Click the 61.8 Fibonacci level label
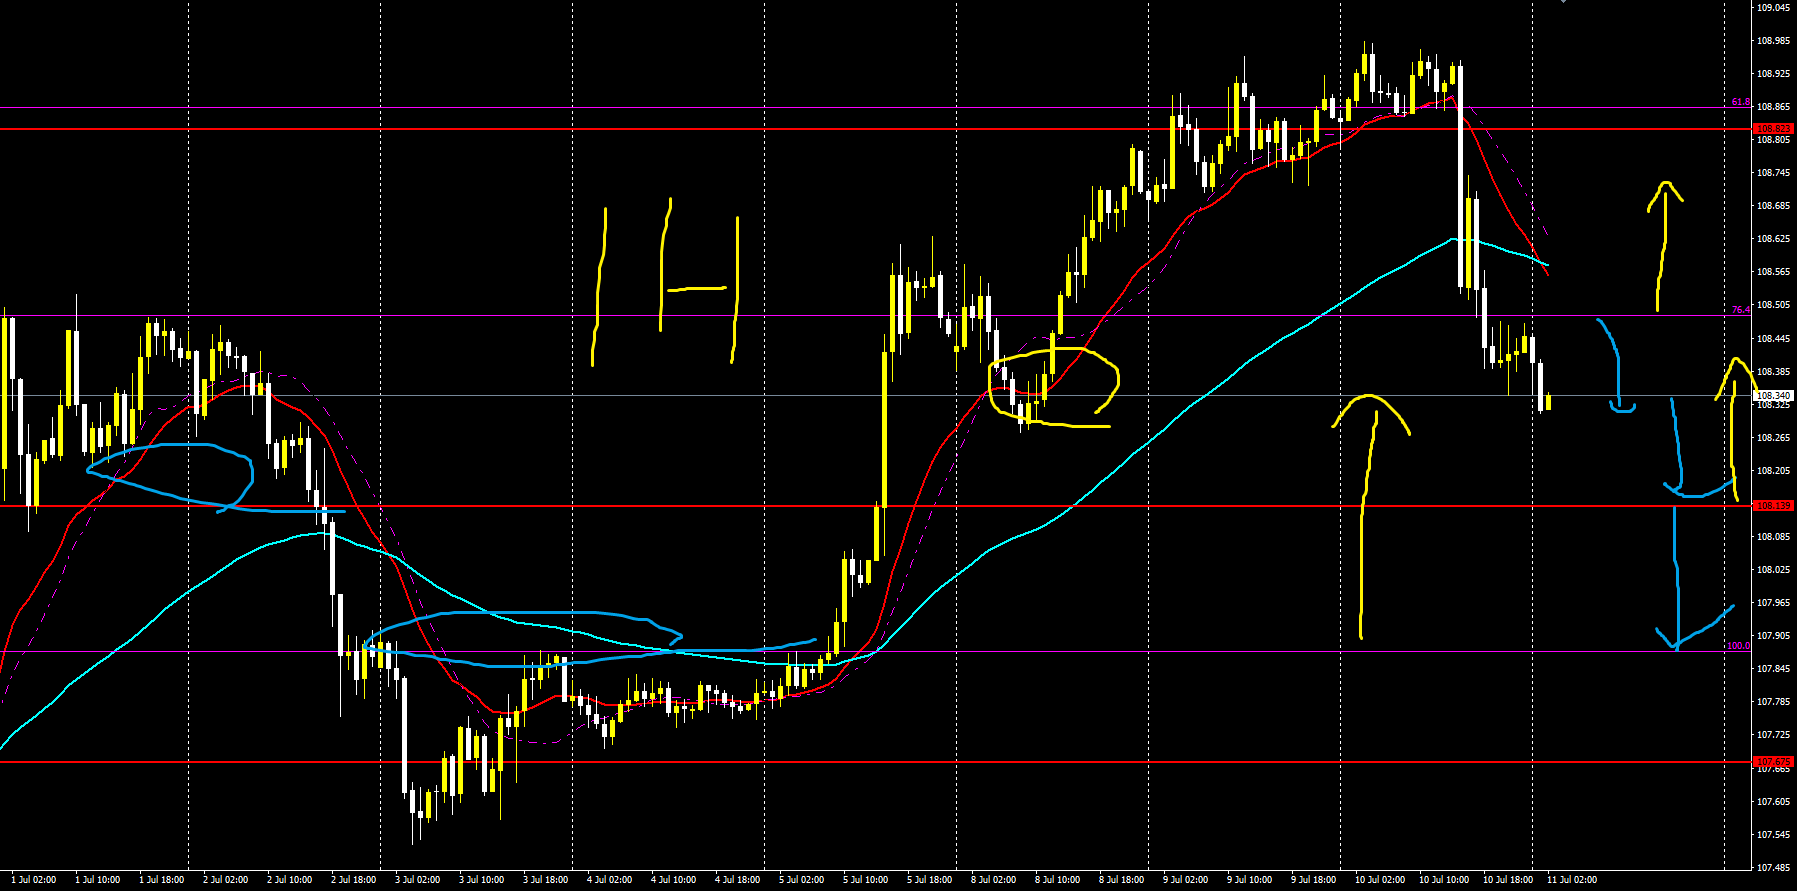Screen dimensions: 1797x891 click(1741, 103)
